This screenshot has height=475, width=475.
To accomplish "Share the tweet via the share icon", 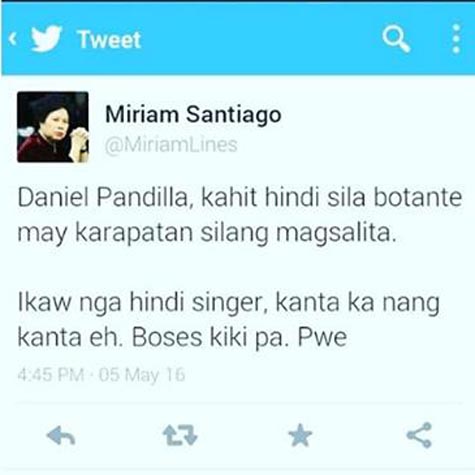I will tap(419, 435).
